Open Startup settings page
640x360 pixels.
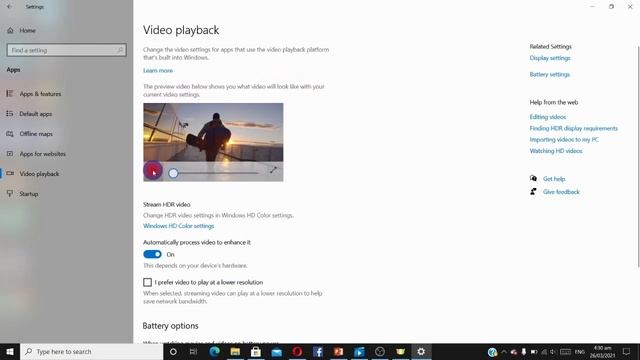[x=29, y=194]
